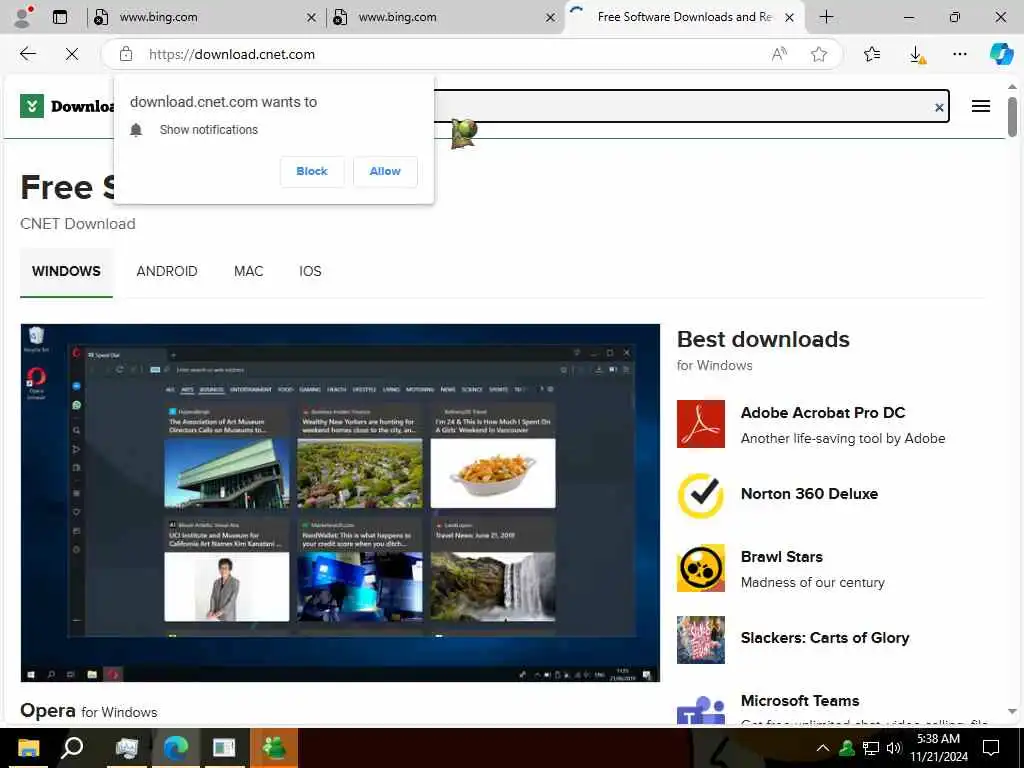Block notifications from download.cnet.com
Image resolution: width=1024 pixels, height=768 pixels.
click(x=312, y=171)
